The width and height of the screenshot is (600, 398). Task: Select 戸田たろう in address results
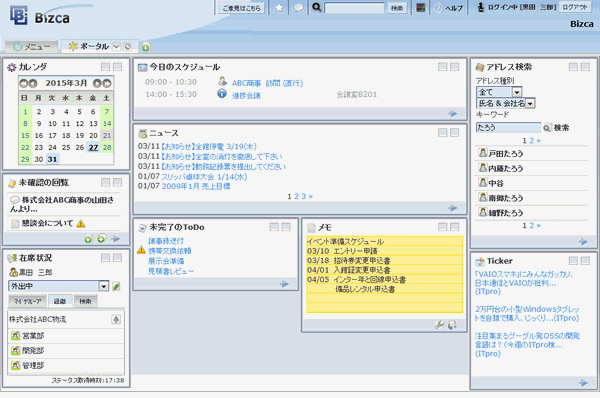click(505, 153)
